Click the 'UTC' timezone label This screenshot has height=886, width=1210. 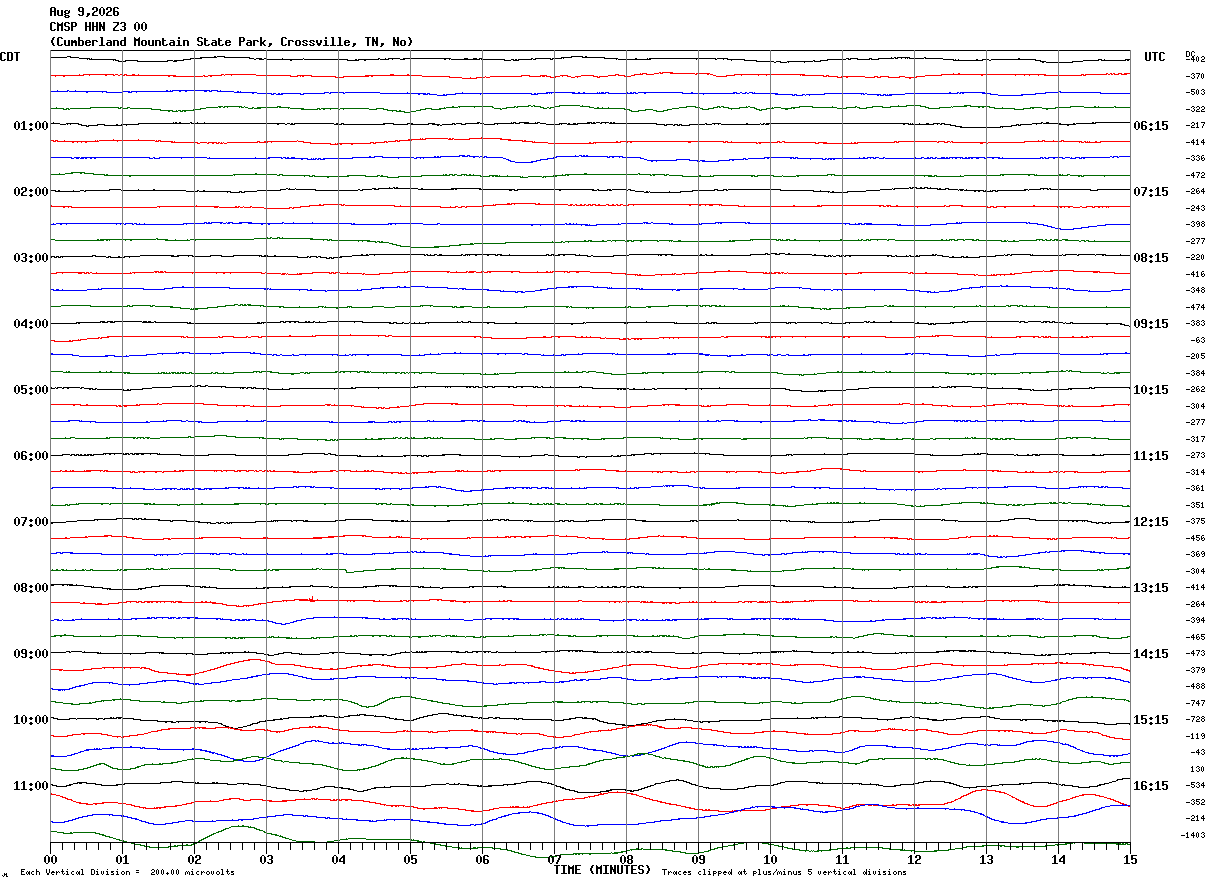(x=1155, y=57)
